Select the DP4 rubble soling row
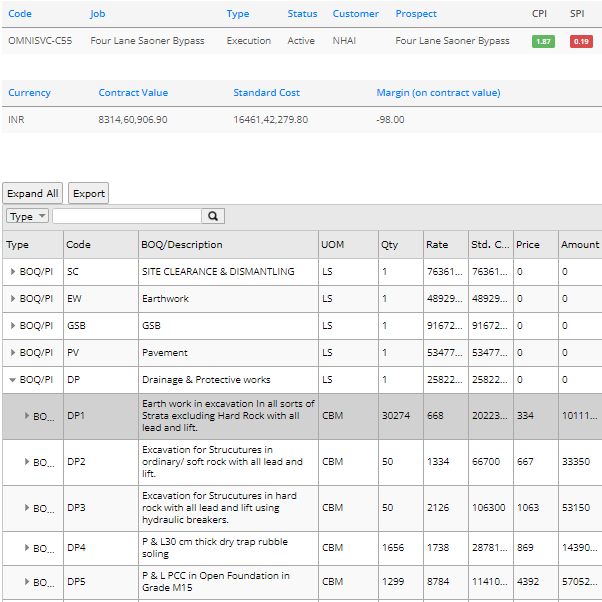This screenshot has height=602, width=602. pos(227,549)
